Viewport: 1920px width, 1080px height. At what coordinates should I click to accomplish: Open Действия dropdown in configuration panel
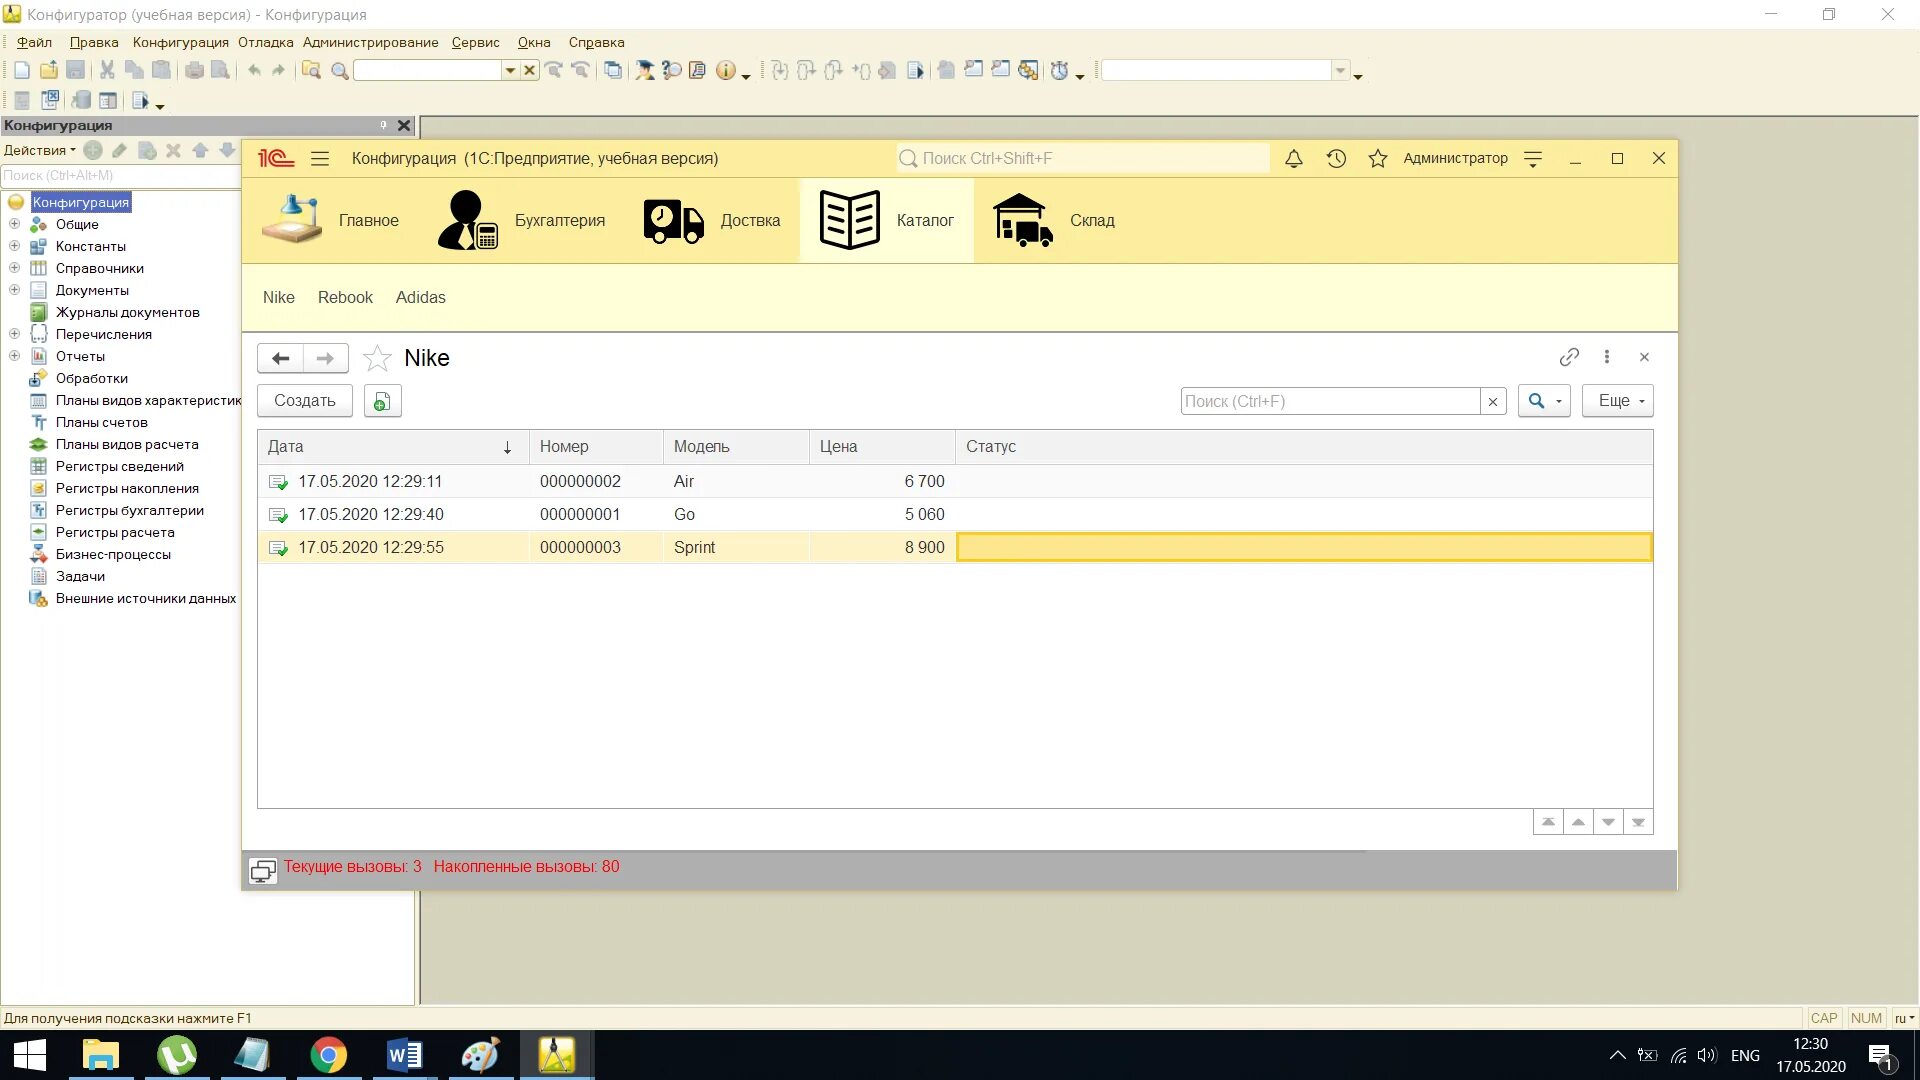coord(39,150)
